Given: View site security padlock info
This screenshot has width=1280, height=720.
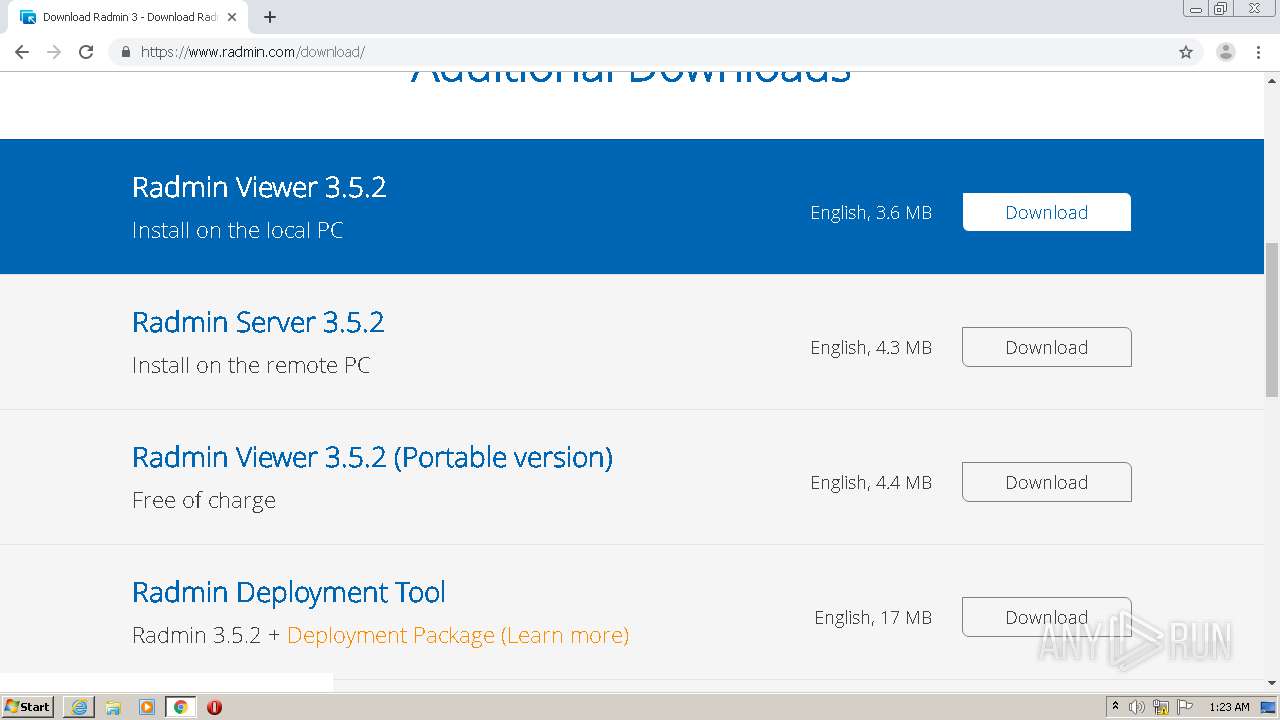Looking at the screenshot, I should (x=126, y=52).
